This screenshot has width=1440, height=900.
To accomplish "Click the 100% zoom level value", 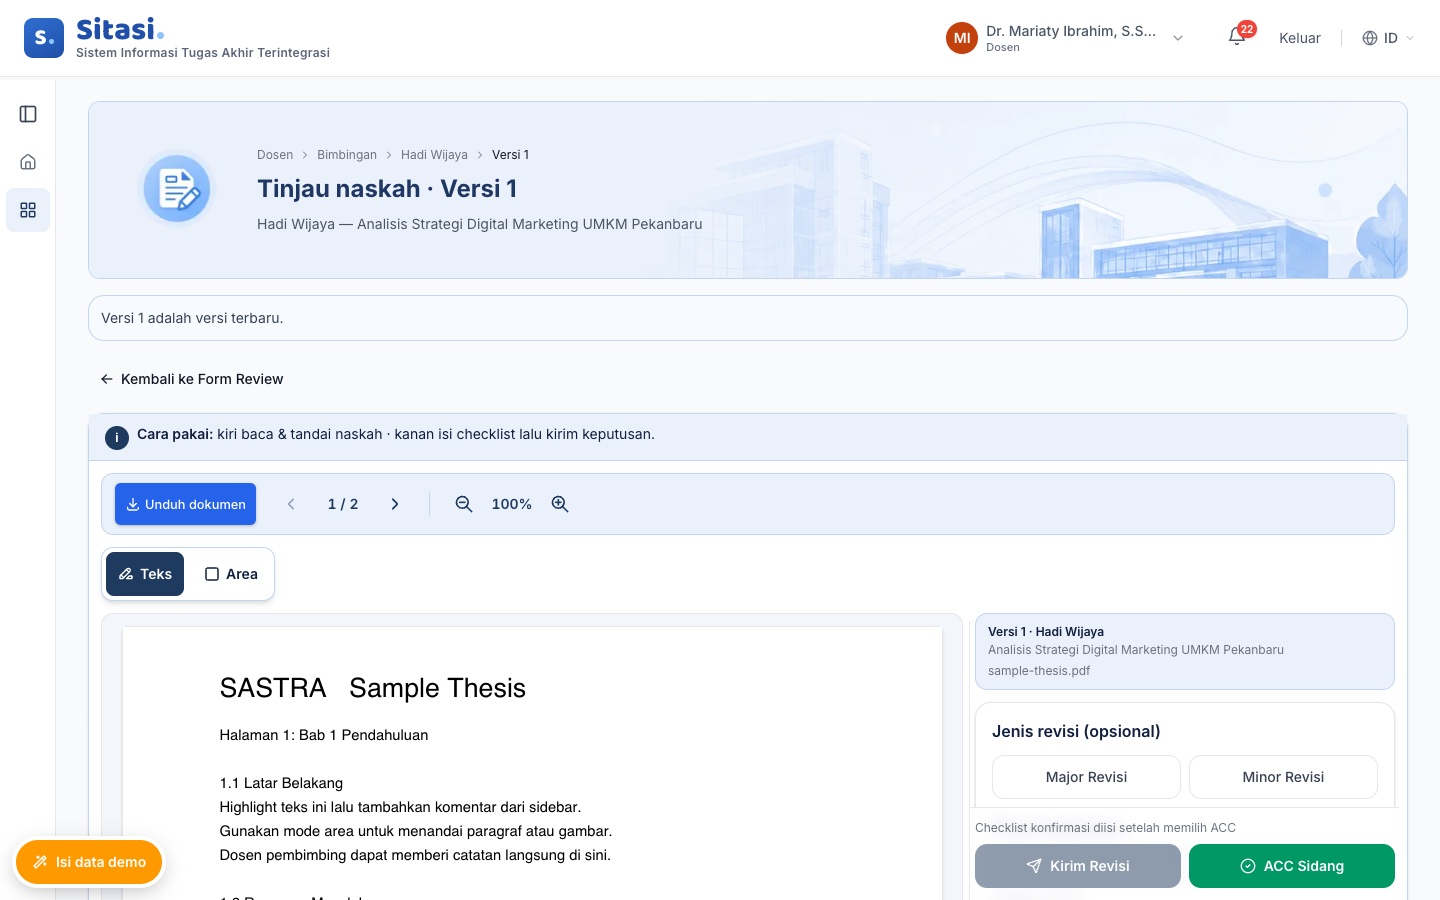I will coord(512,504).
